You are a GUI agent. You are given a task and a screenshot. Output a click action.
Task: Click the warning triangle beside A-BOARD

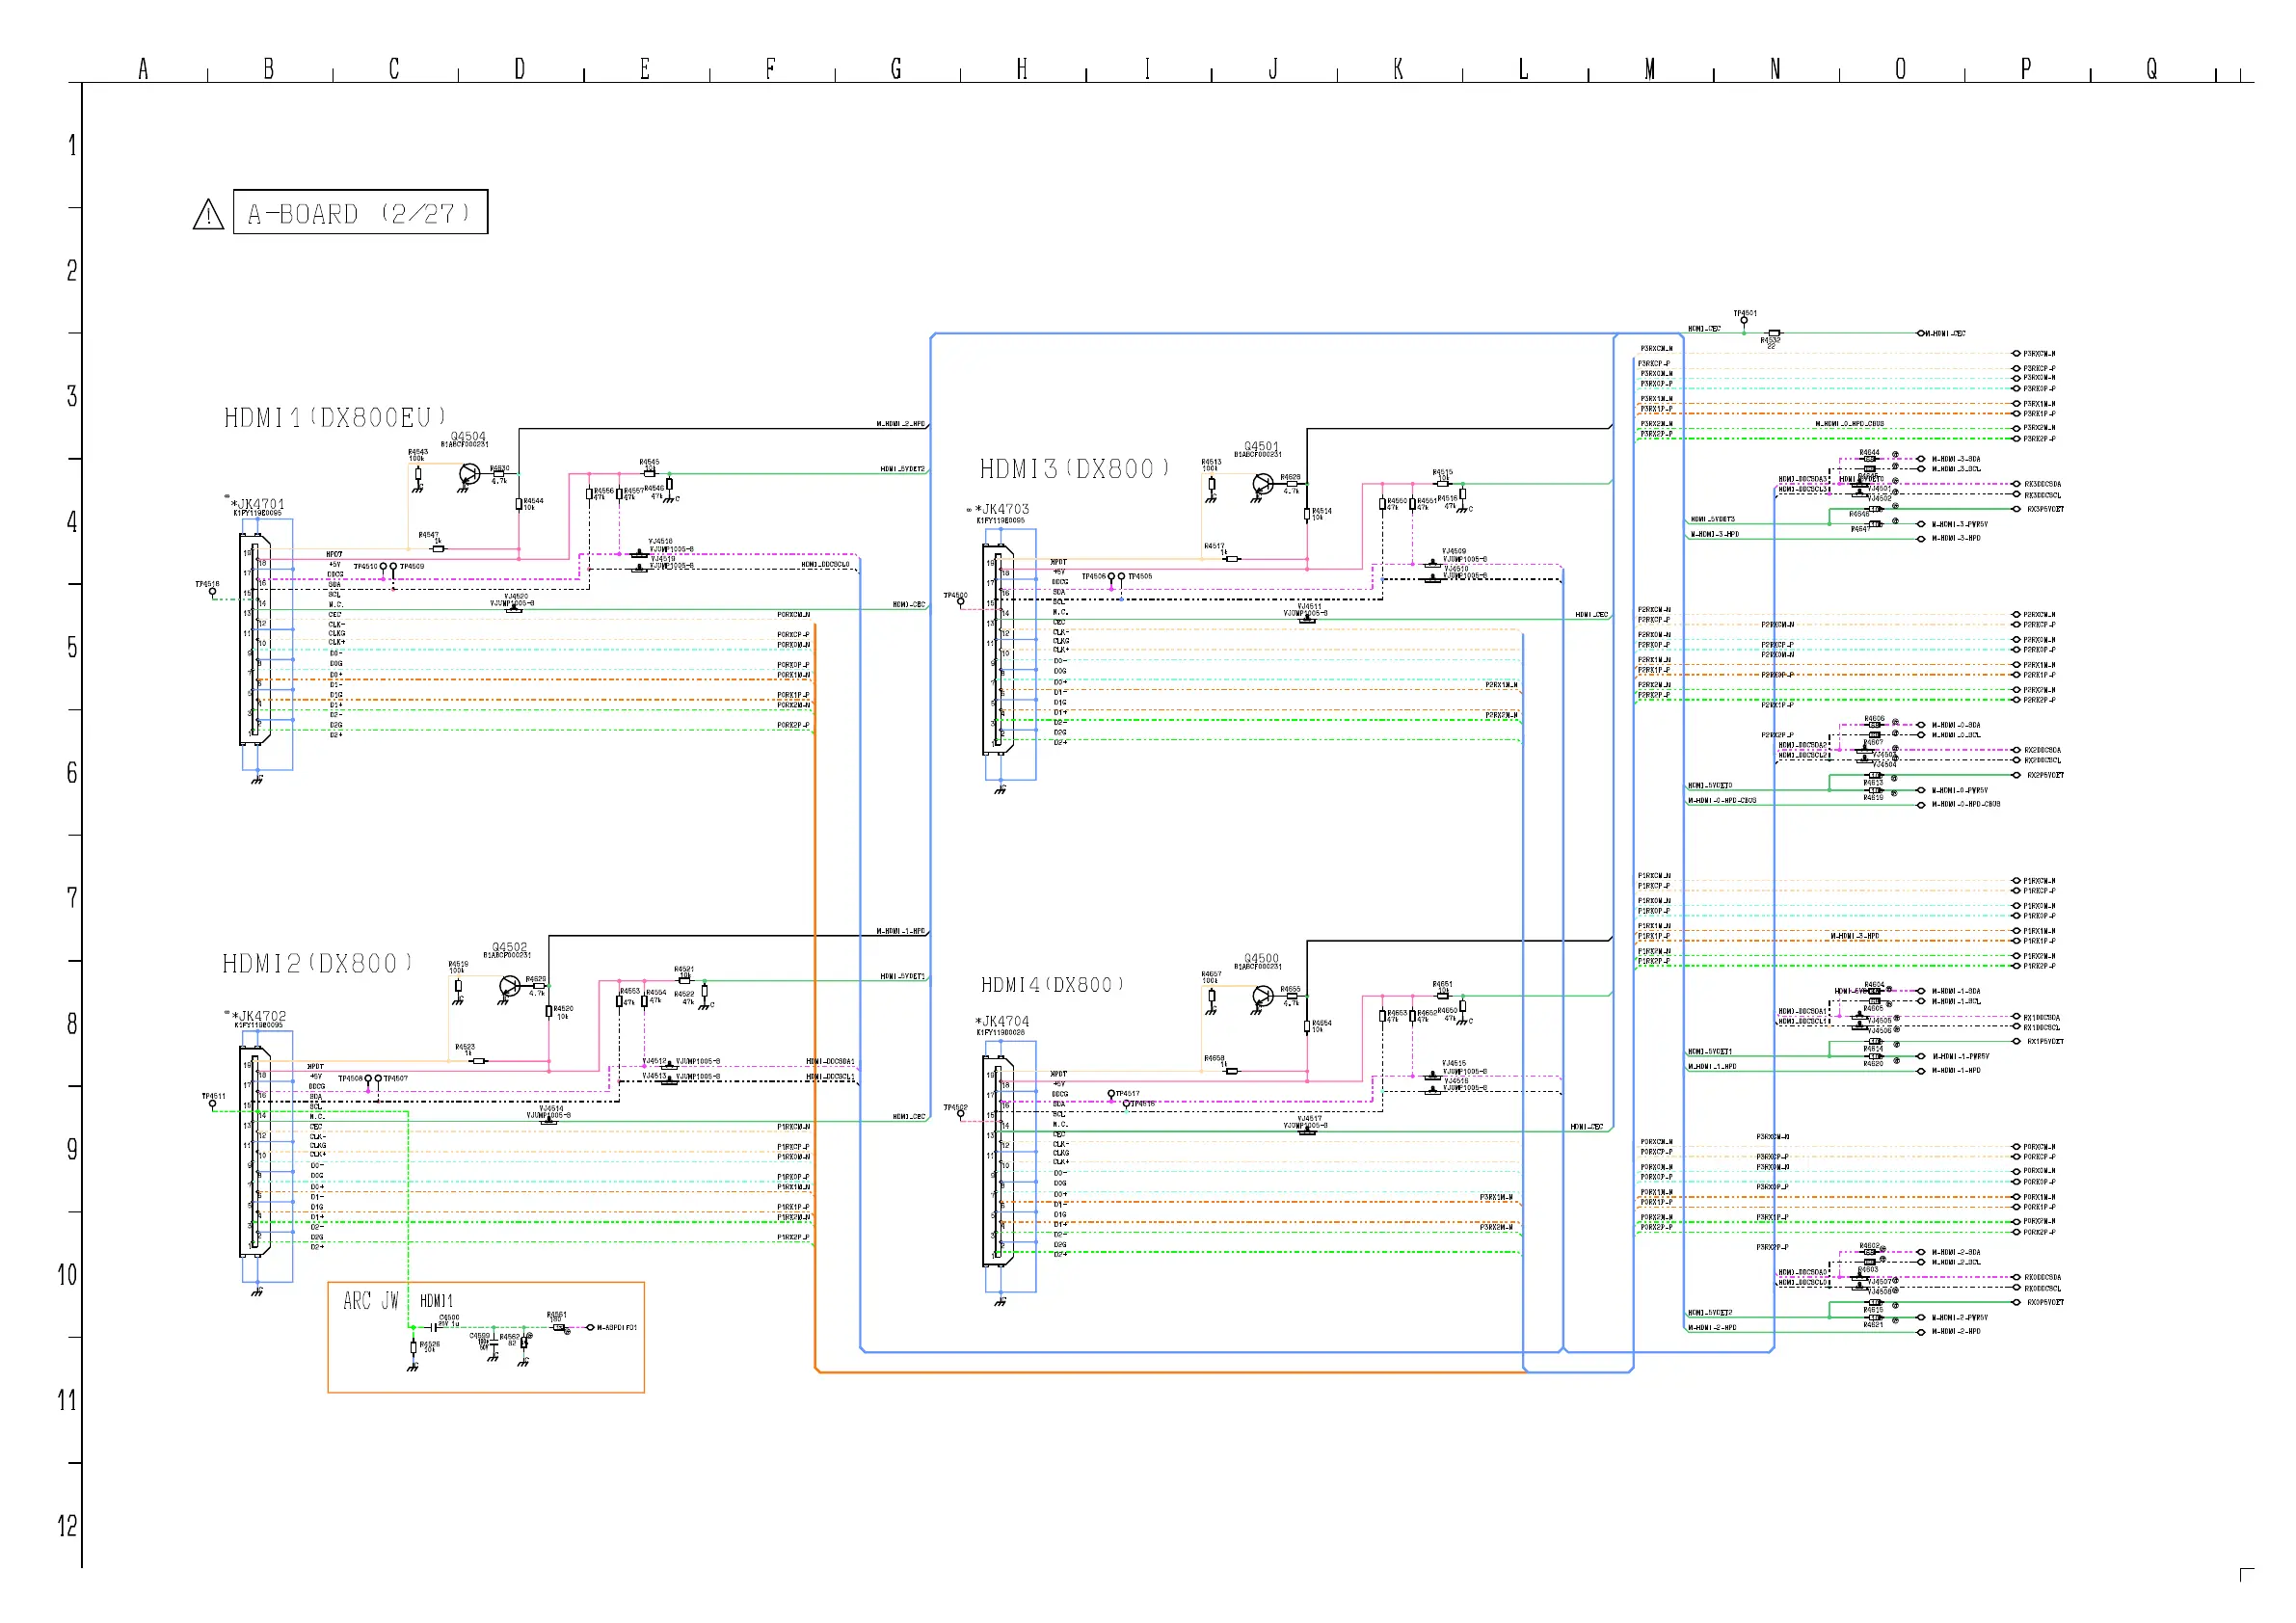click(208, 215)
